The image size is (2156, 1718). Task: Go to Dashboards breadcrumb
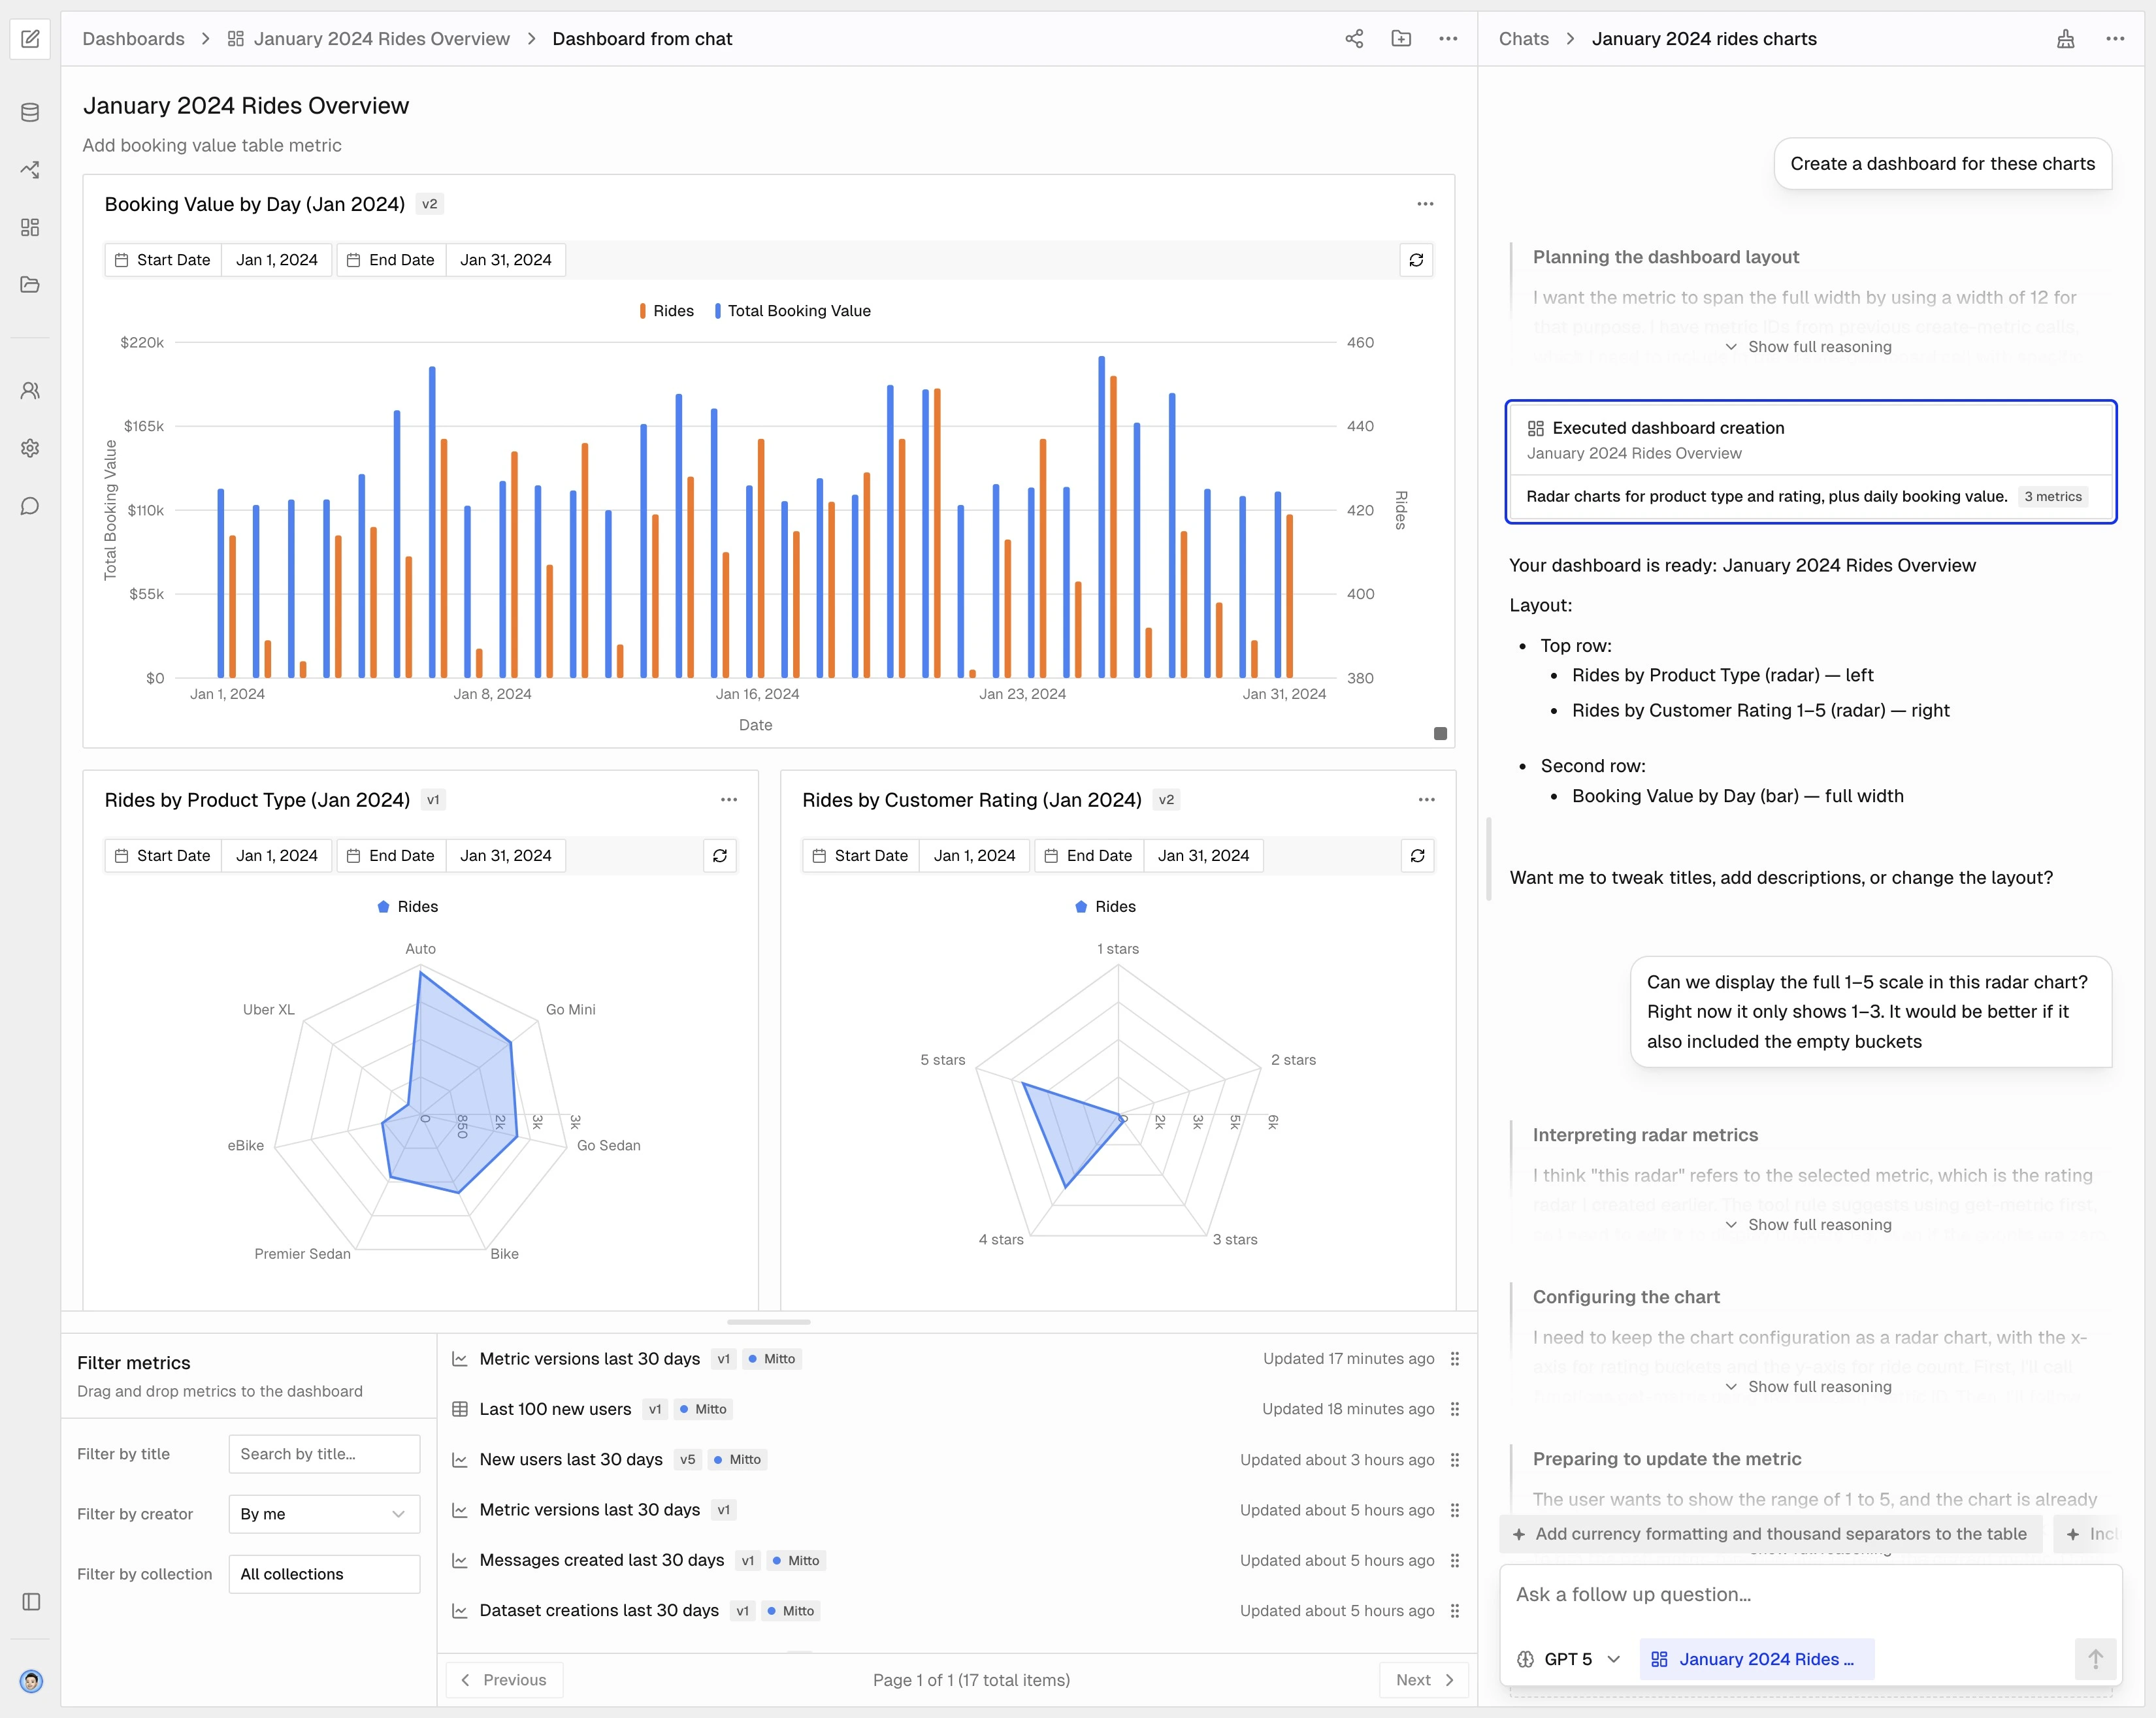click(x=133, y=39)
